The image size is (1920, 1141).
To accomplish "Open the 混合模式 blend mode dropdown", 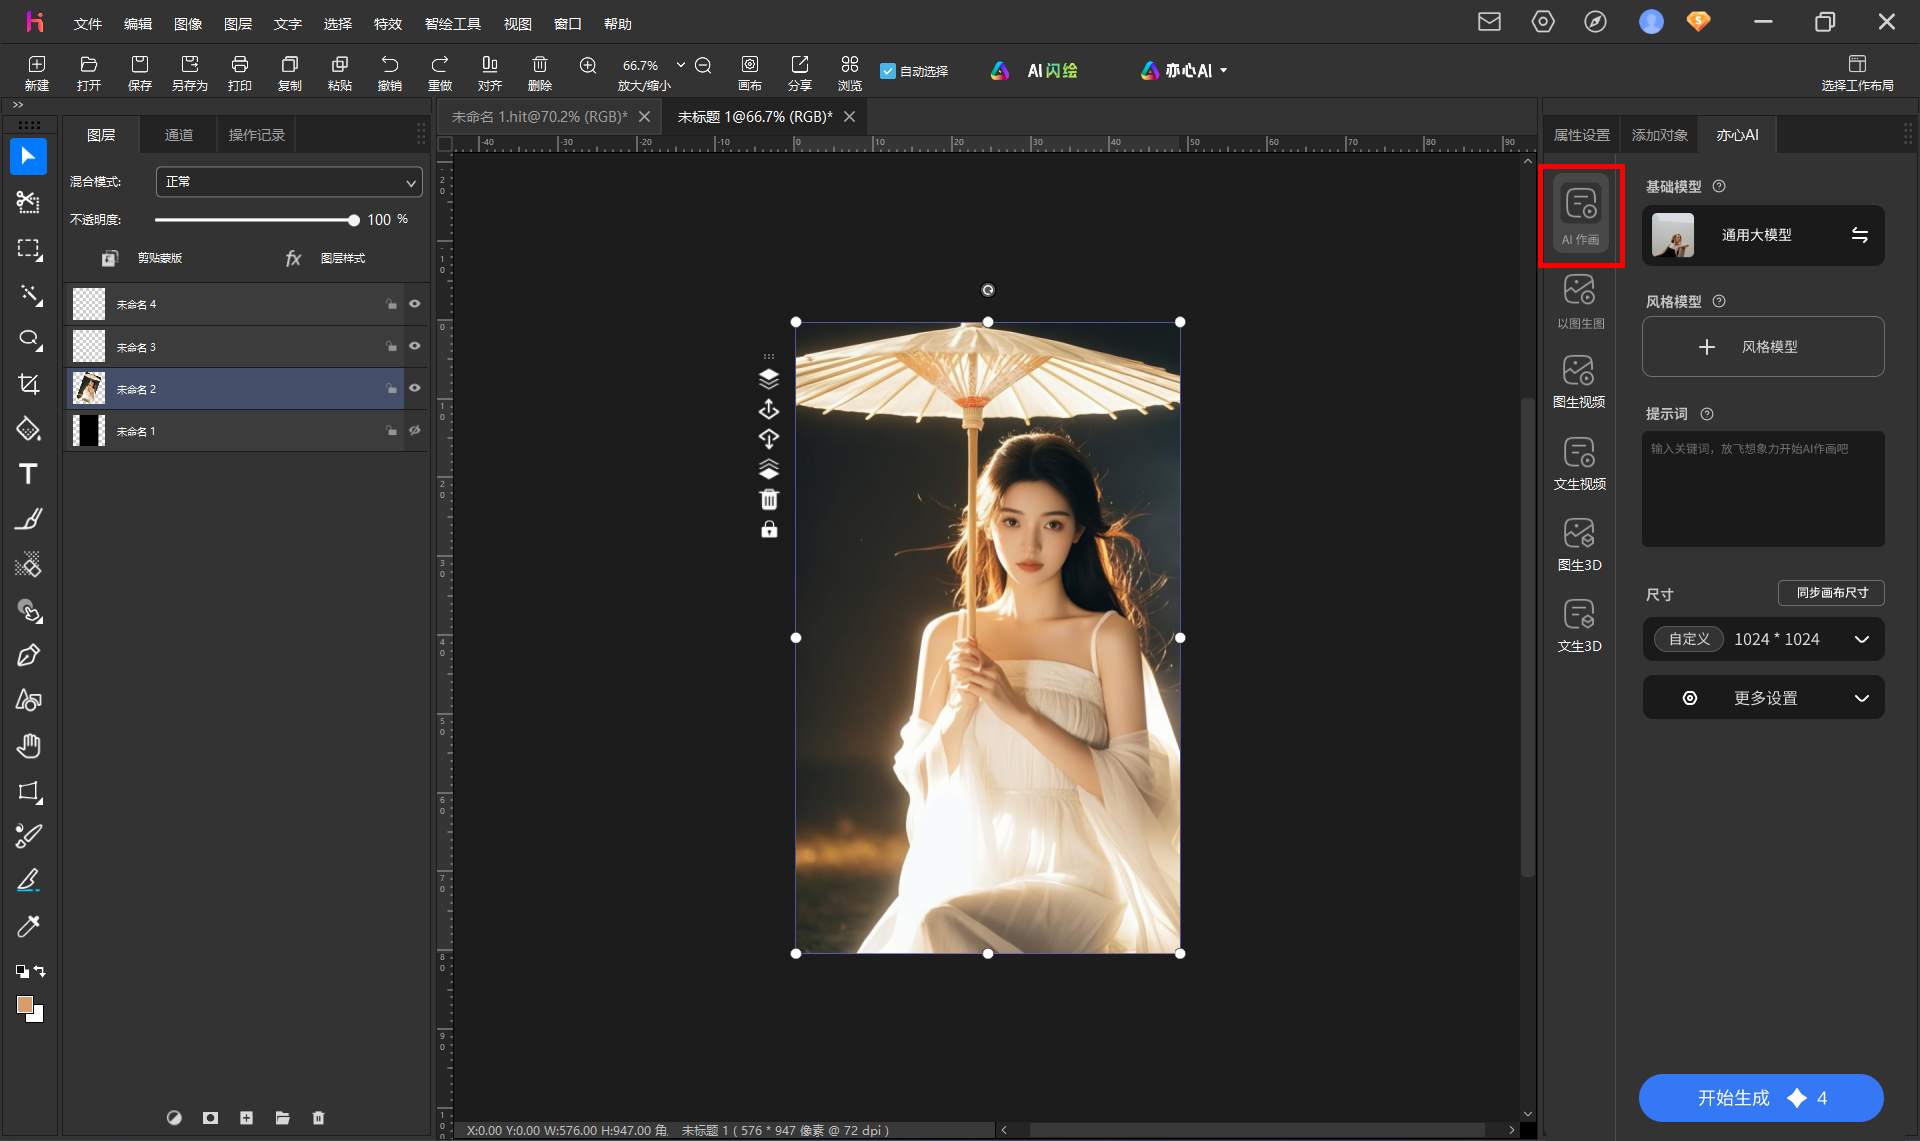I will (289, 182).
